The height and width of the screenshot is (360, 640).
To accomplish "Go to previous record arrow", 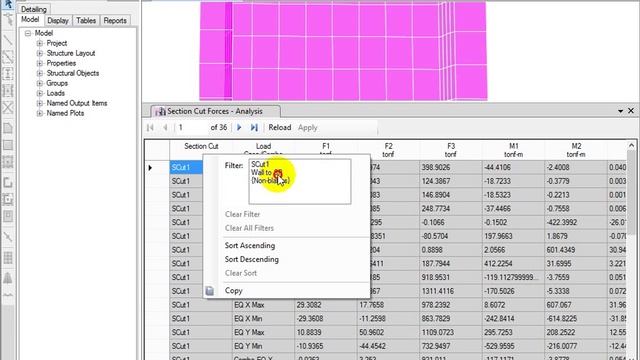I will (x=165, y=128).
